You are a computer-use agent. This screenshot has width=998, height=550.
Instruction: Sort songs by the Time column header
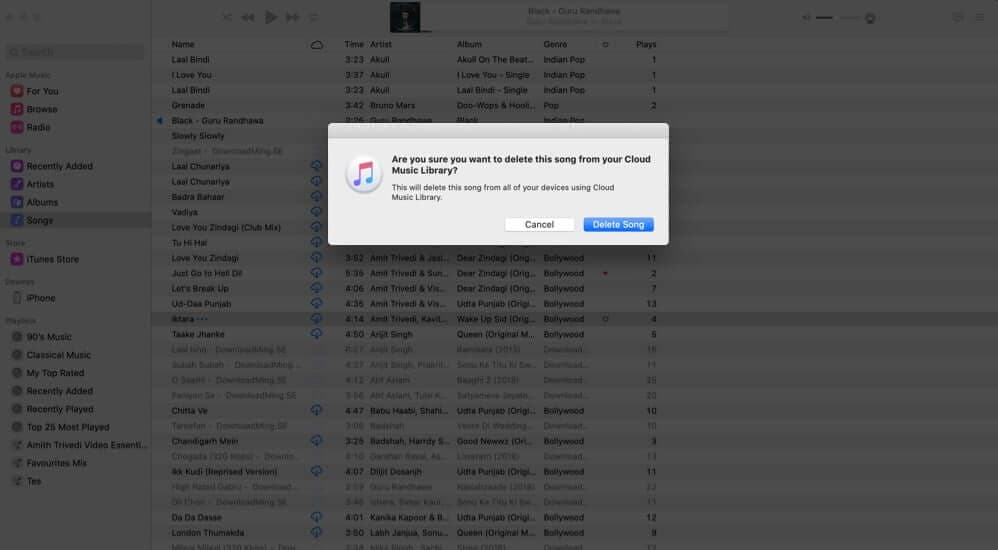coord(354,45)
